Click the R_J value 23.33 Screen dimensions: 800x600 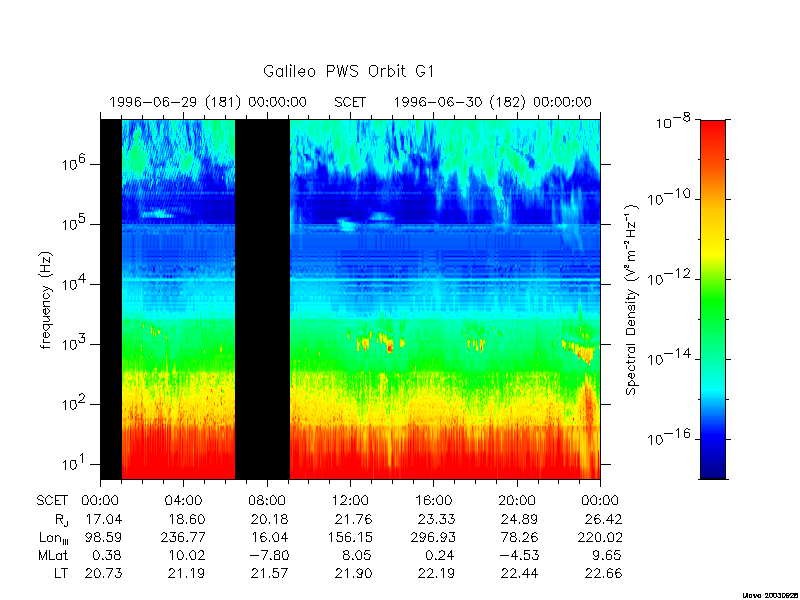(x=436, y=519)
